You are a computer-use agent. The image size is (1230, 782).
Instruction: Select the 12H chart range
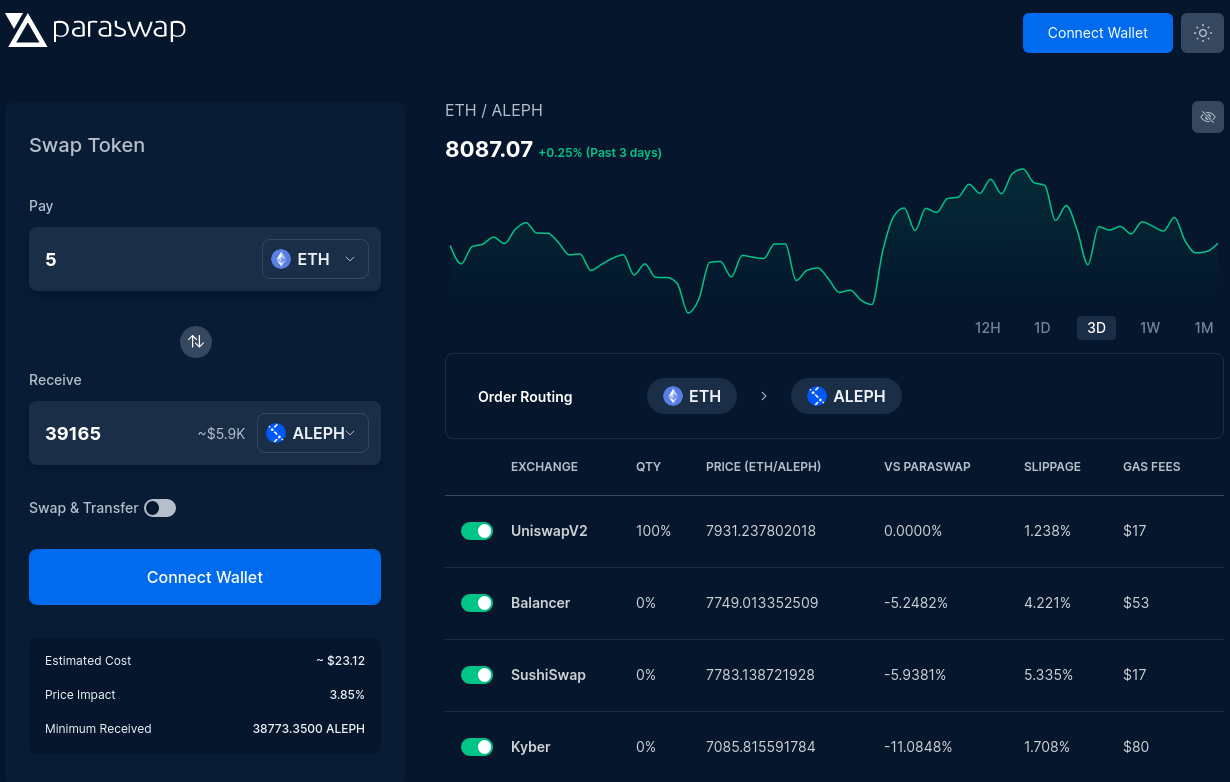[x=987, y=328]
